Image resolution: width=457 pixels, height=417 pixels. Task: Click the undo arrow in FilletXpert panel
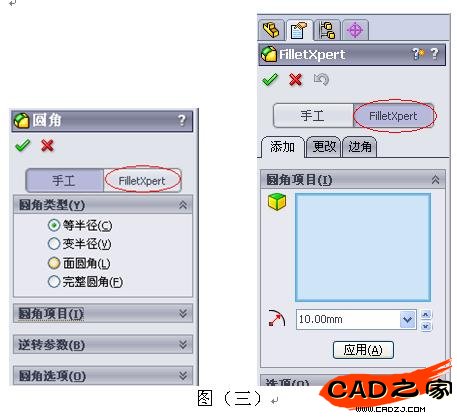(x=321, y=80)
